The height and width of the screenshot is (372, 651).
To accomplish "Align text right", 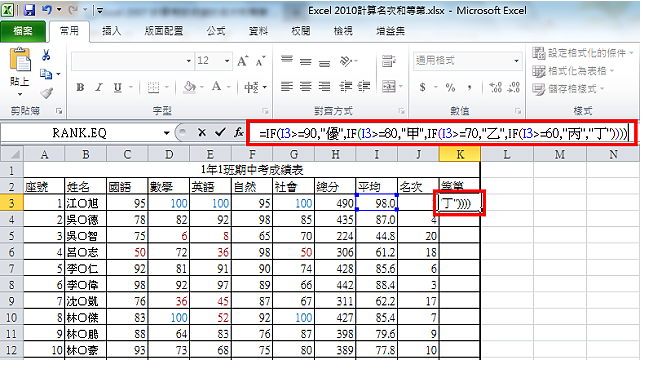I will click(x=324, y=87).
